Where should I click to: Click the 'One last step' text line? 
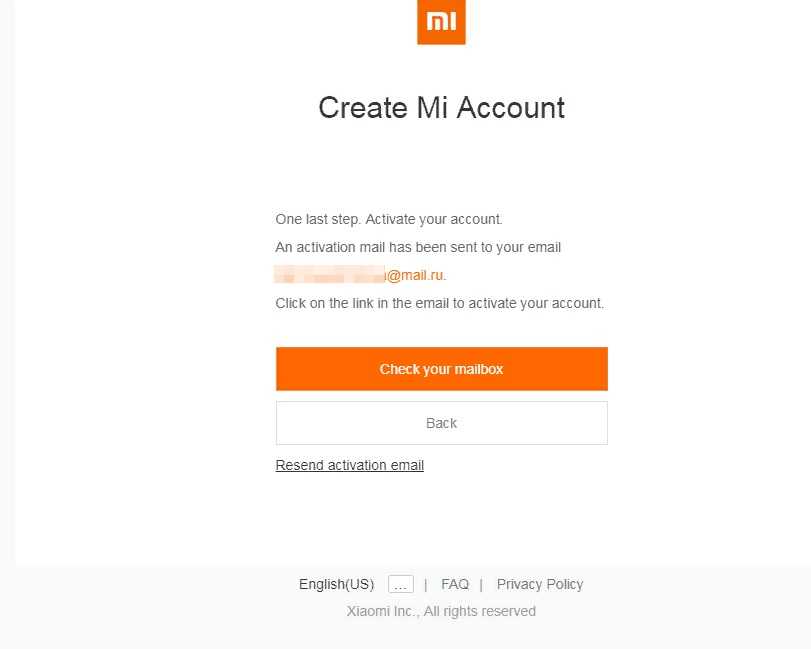(x=388, y=219)
